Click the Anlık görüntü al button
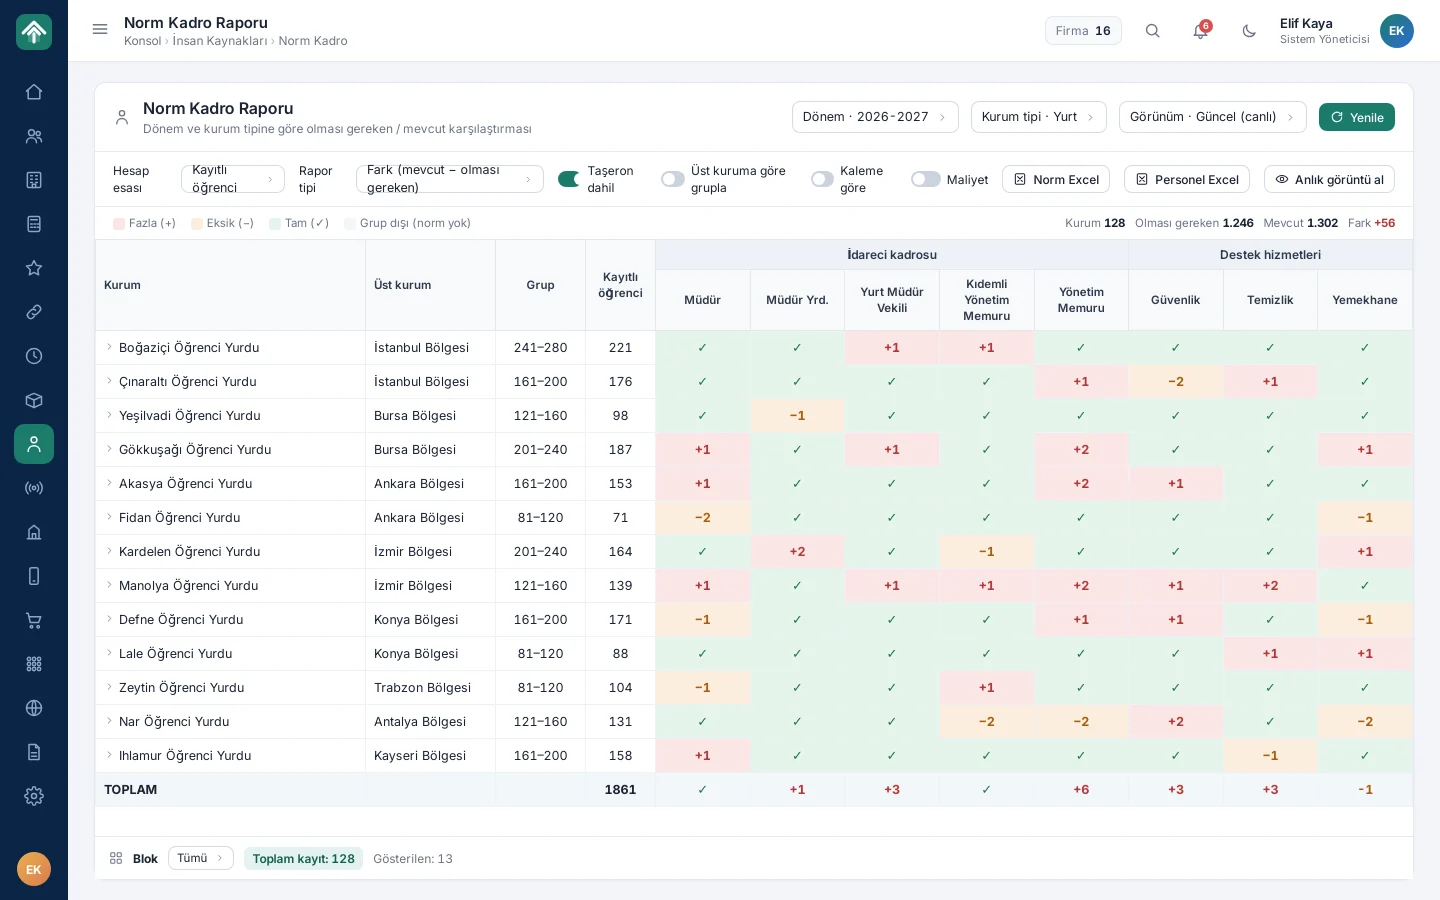 (x=1329, y=179)
